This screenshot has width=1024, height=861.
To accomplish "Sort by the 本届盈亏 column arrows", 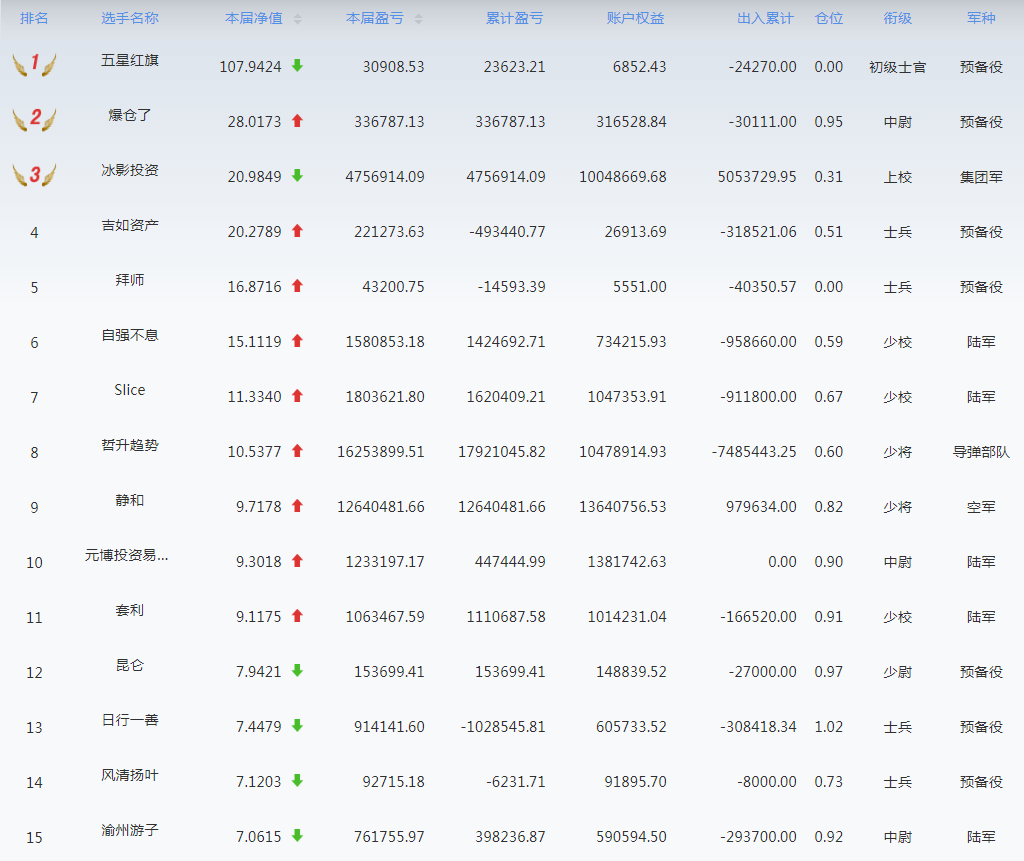I will 419,19.
